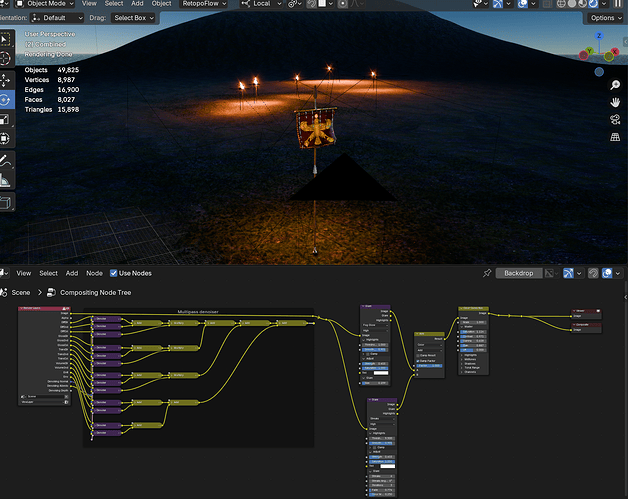Click the Multipass denoiser frame label
Image resolution: width=628 pixels, height=499 pixels.
pos(198,312)
